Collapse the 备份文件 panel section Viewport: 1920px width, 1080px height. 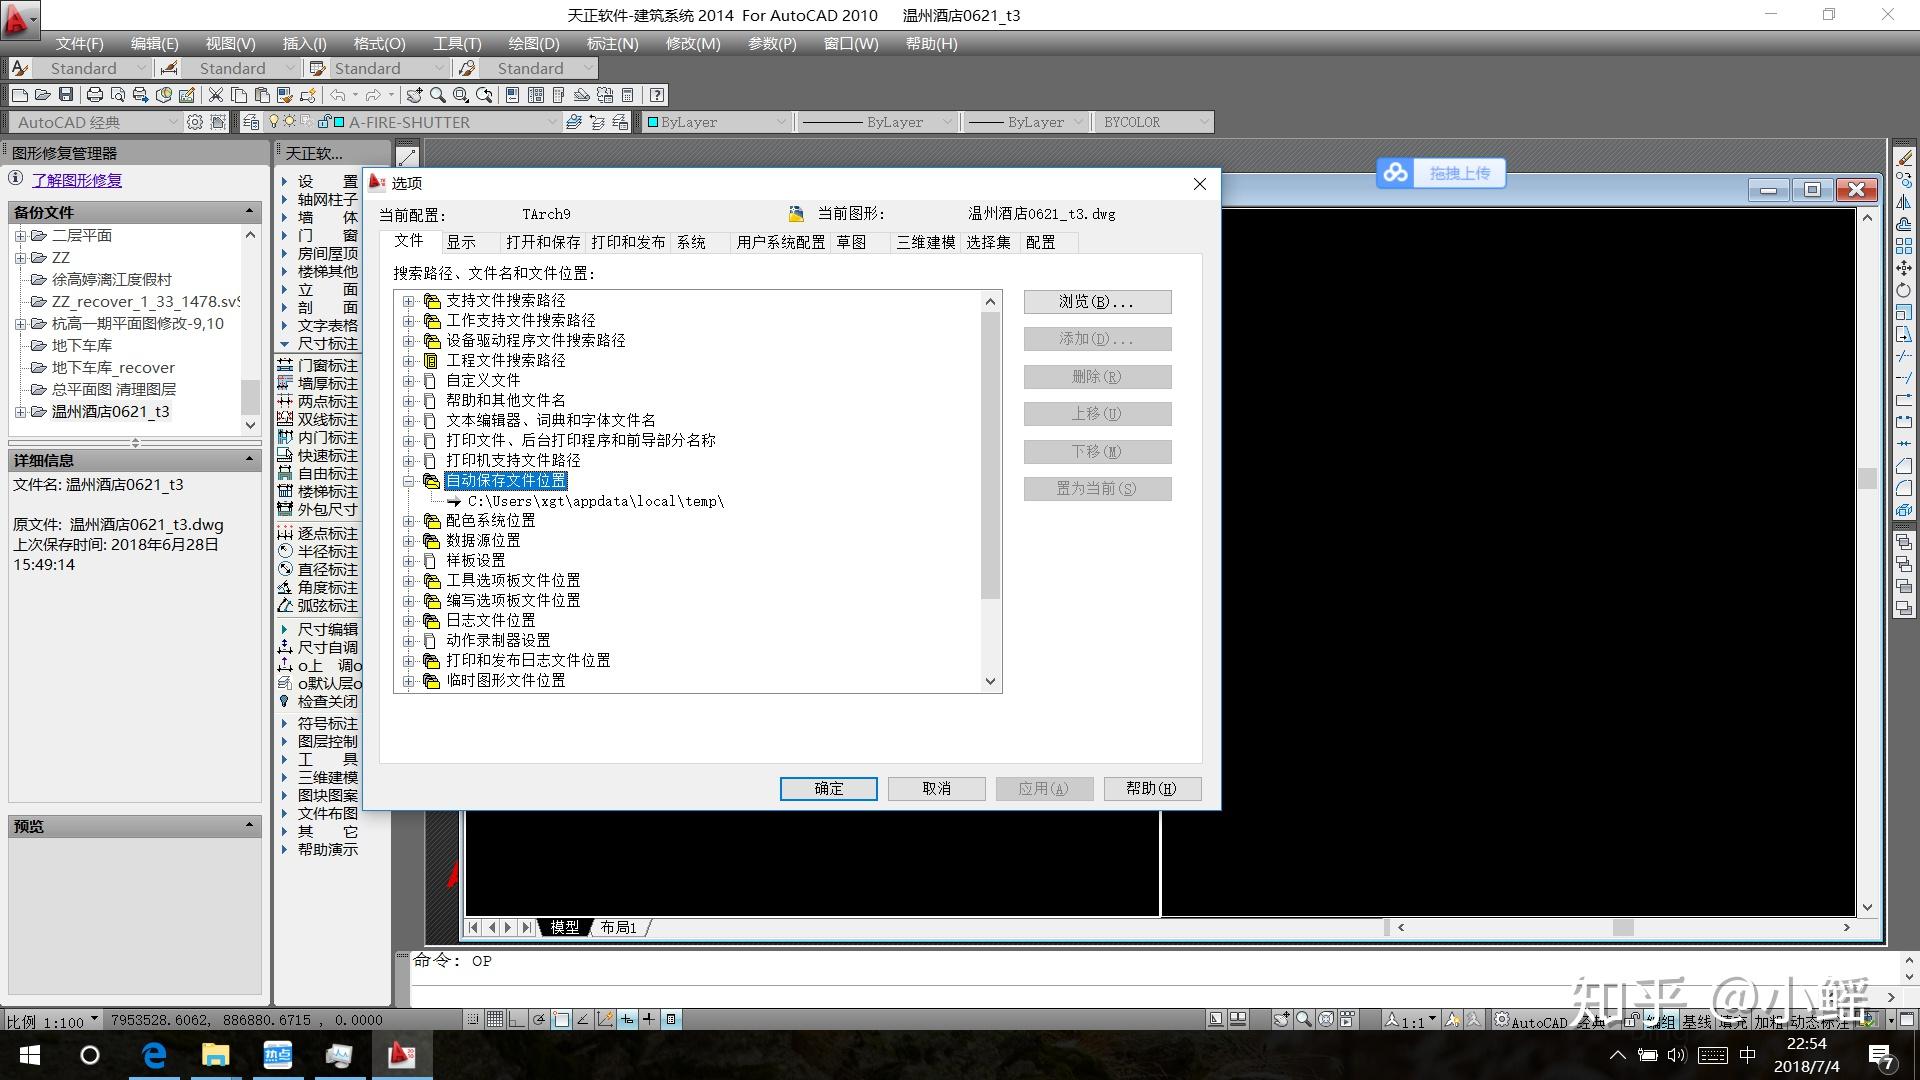(249, 212)
